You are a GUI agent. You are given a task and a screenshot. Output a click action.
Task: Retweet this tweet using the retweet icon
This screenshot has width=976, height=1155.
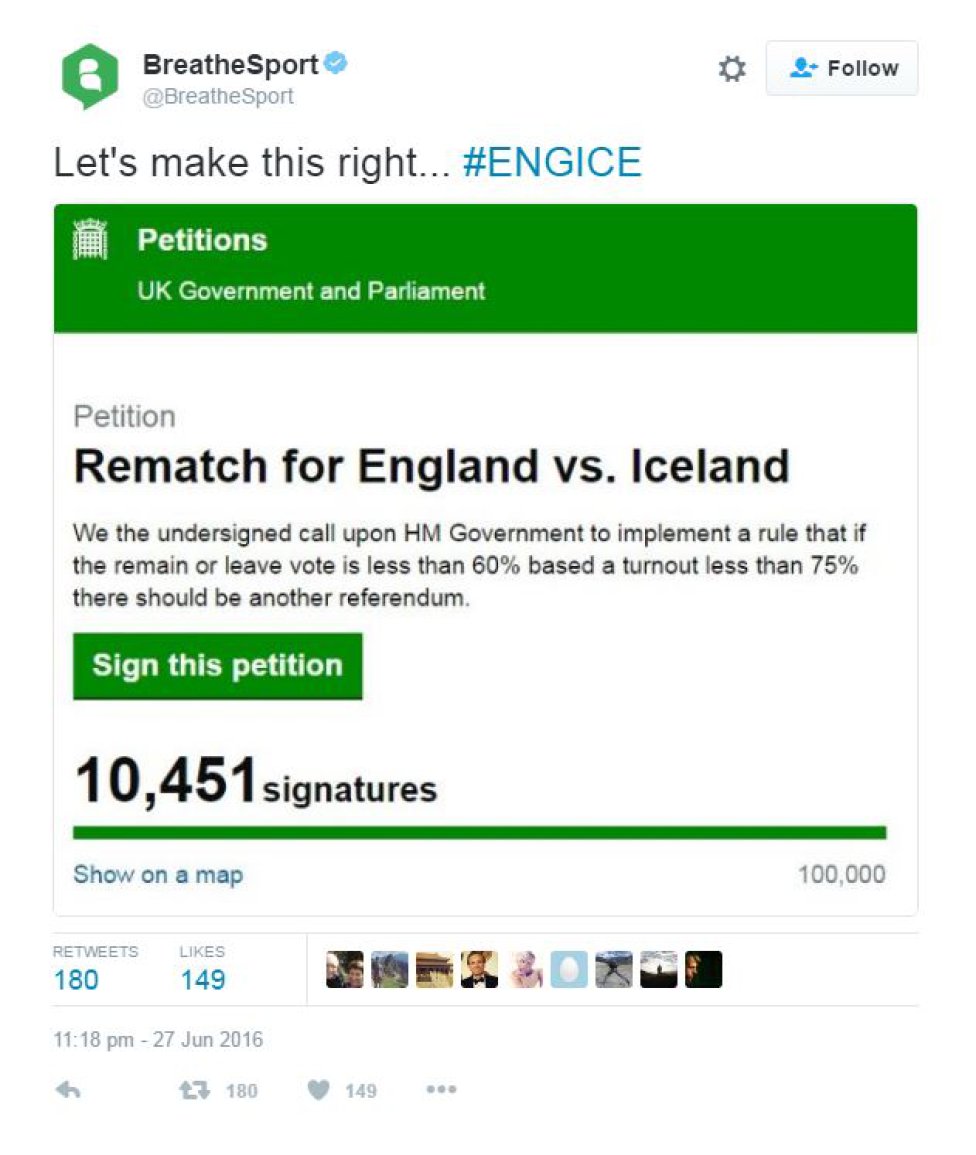pos(194,1089)
